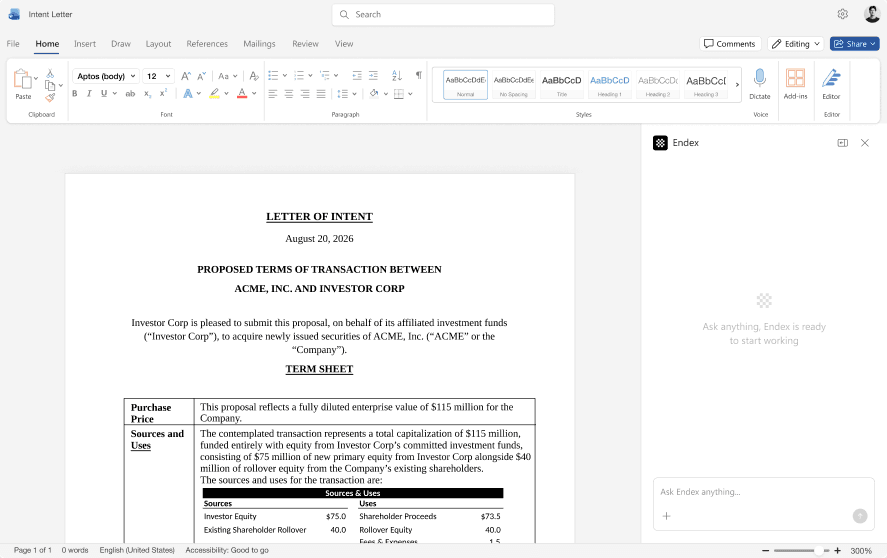Screen dimensions: 887x558
Task: Open the user profile picture
Action: pos(872,14)
